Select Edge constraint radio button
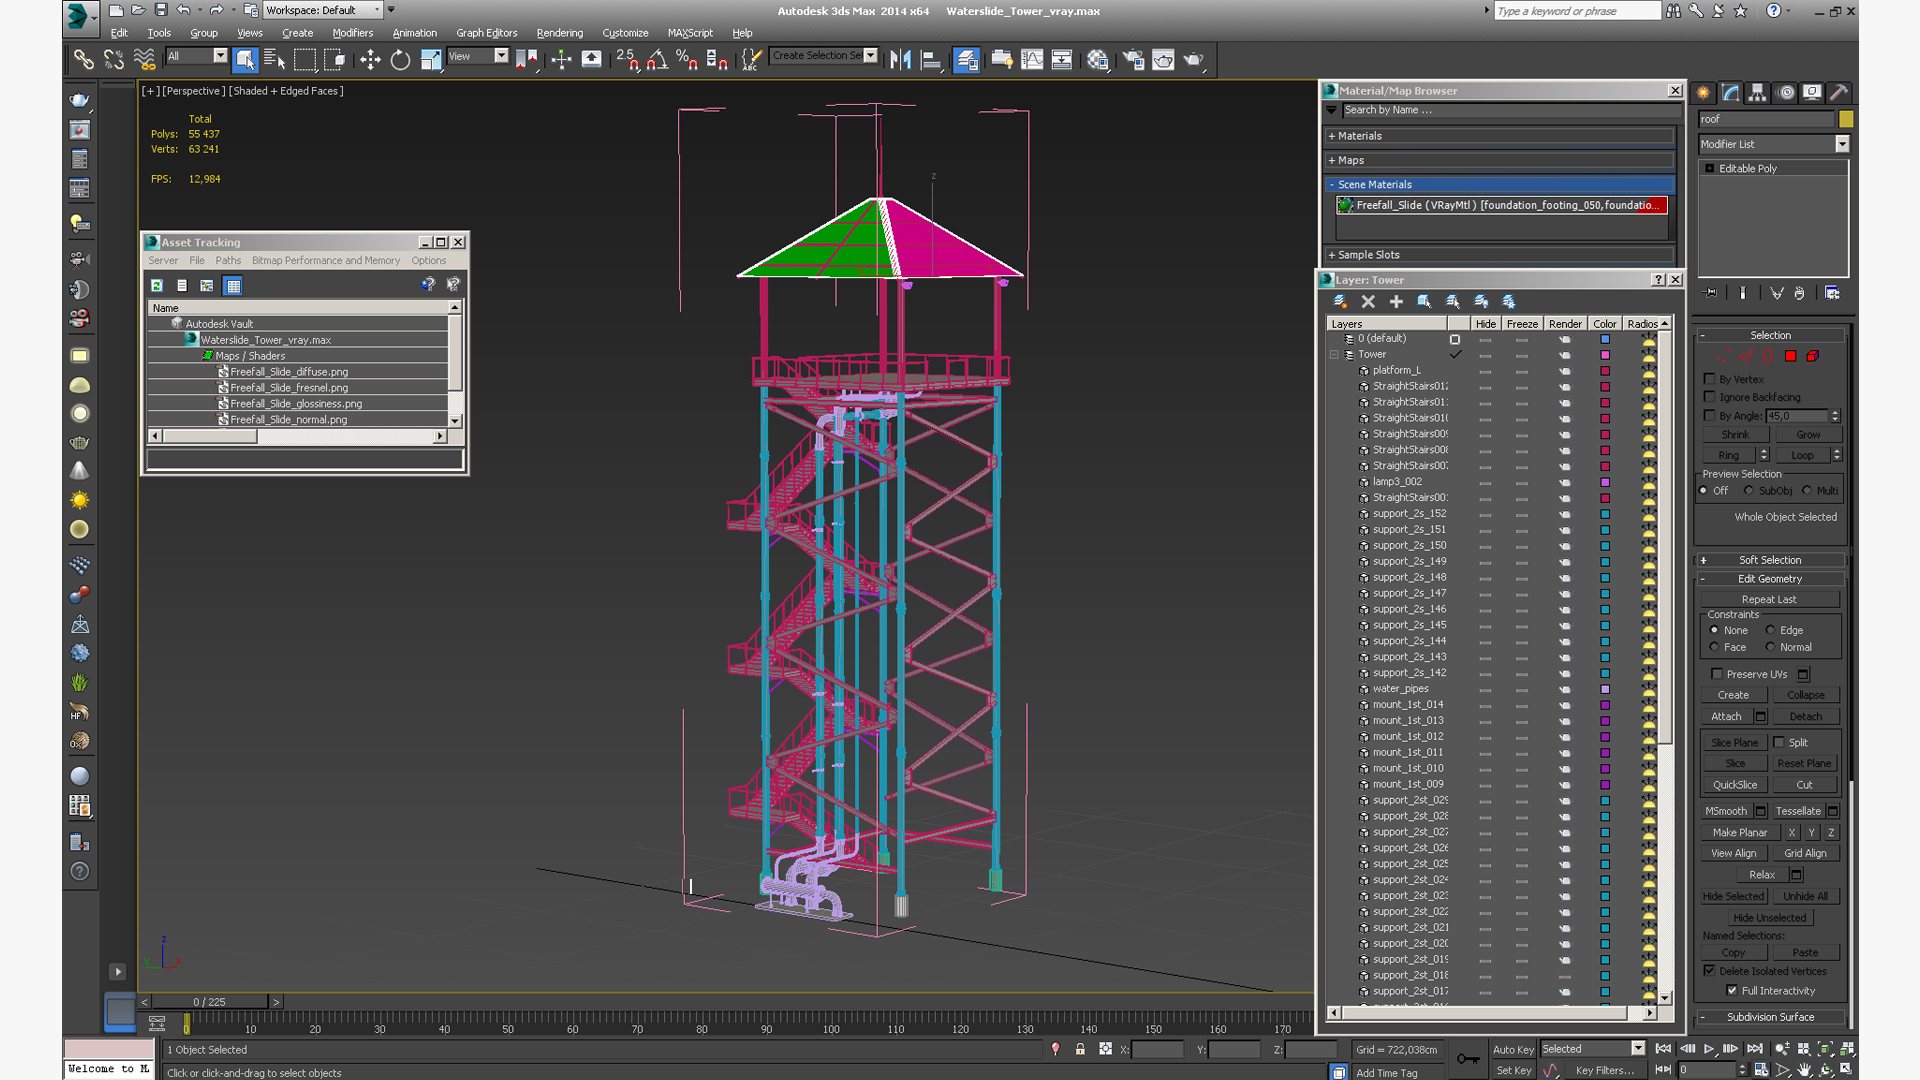 tap(1770, 630)
